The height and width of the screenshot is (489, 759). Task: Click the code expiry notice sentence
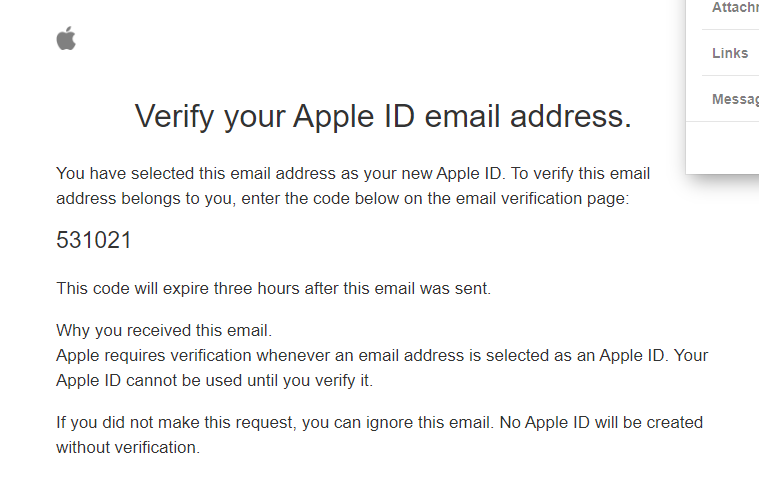point(273,289)
